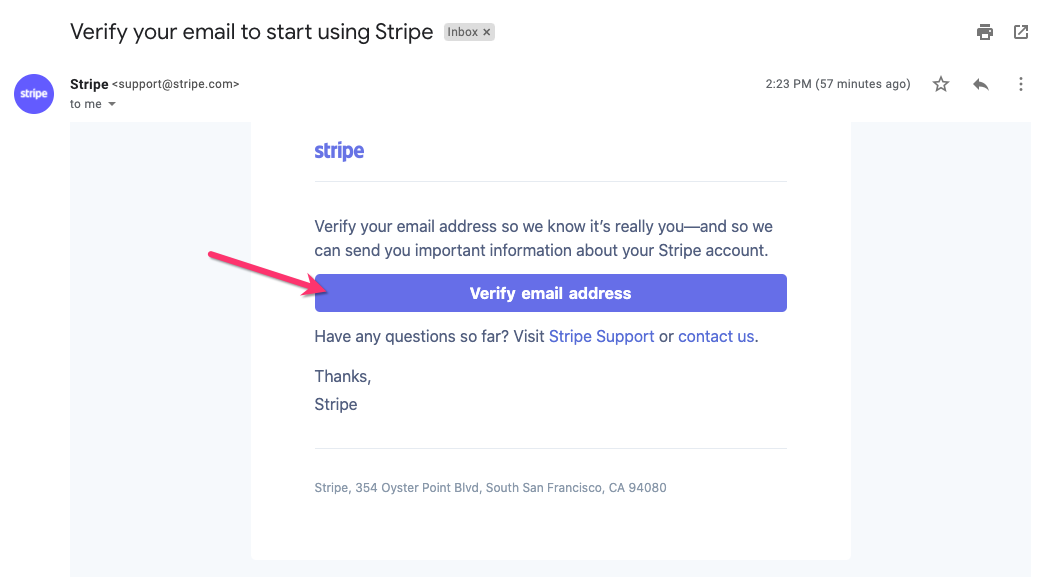Reply to the Stripe email
This screenshot has width=1051, height=577.
pos(981,85)
